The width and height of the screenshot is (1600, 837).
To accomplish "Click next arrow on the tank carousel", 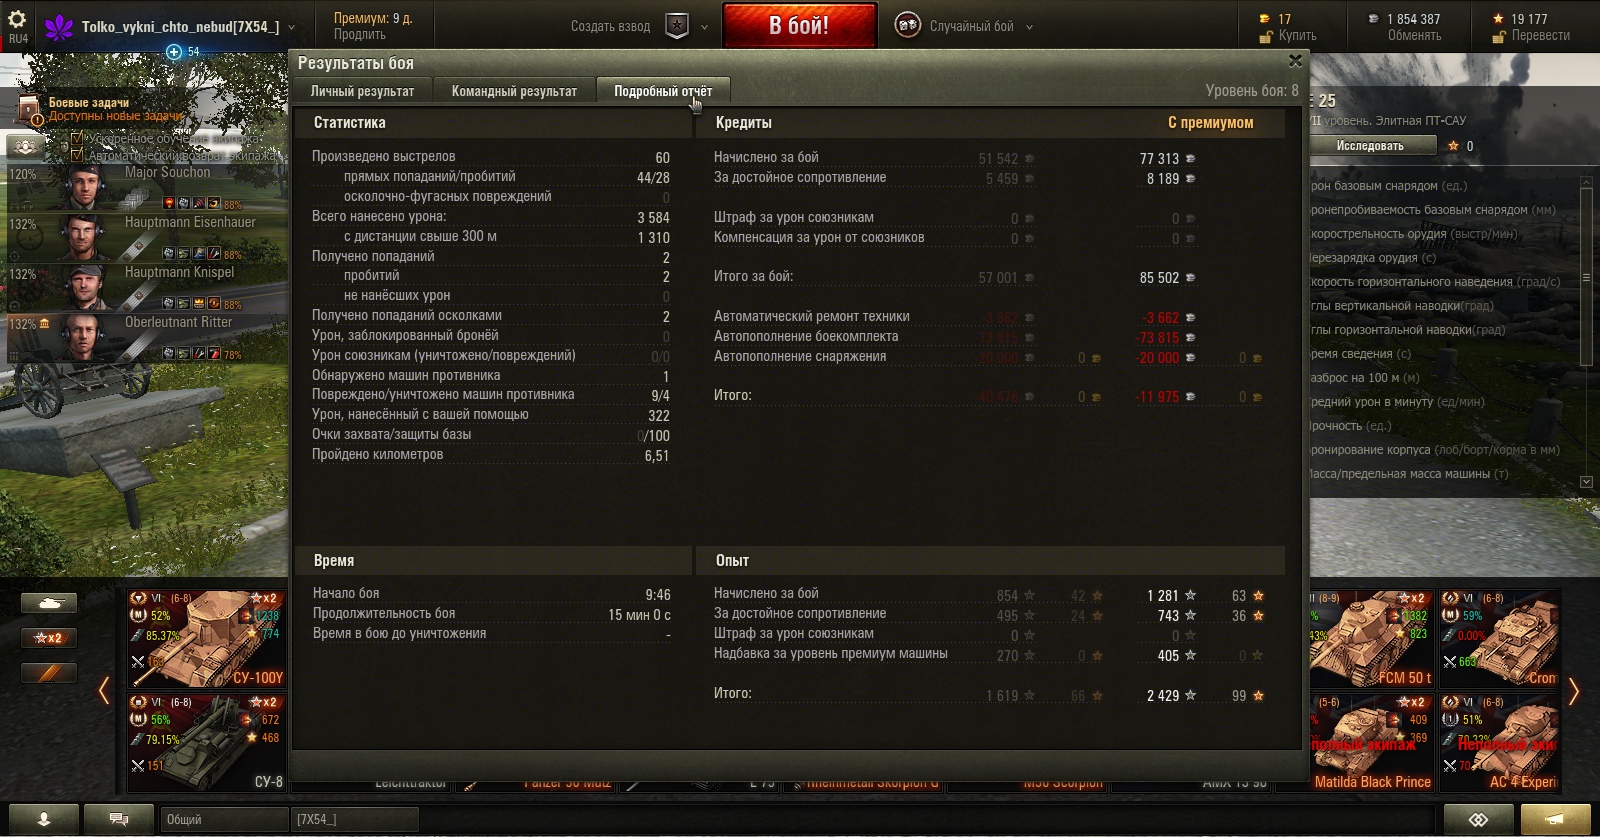I will point(1573,691).
